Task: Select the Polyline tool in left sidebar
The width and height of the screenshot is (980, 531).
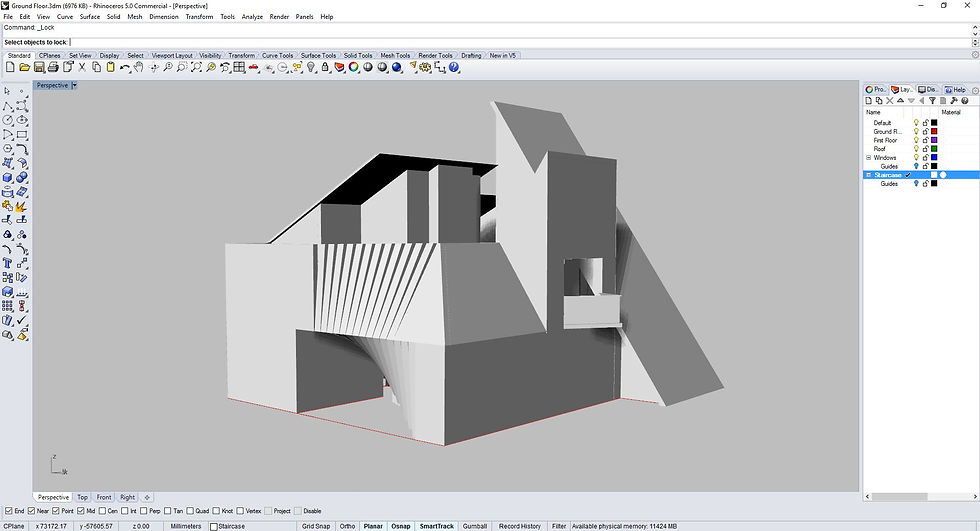Action: [x=8, y=106]
